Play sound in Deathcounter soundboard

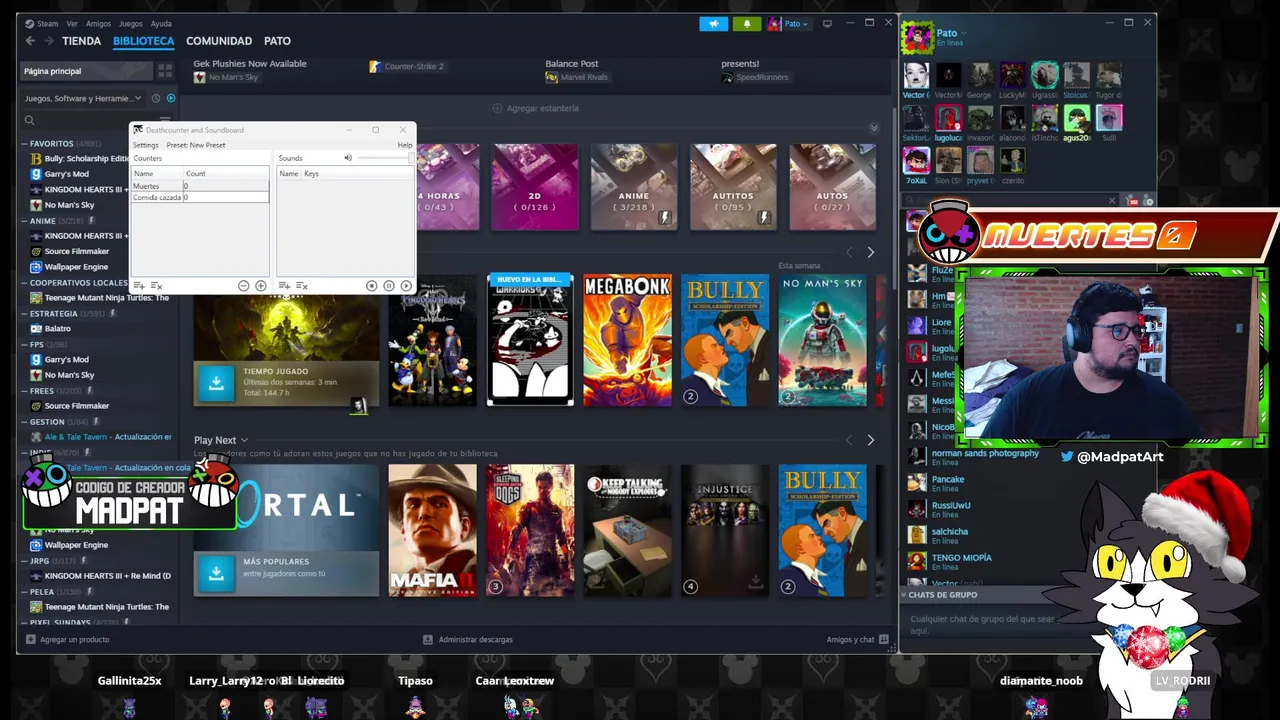coord(406,286)
